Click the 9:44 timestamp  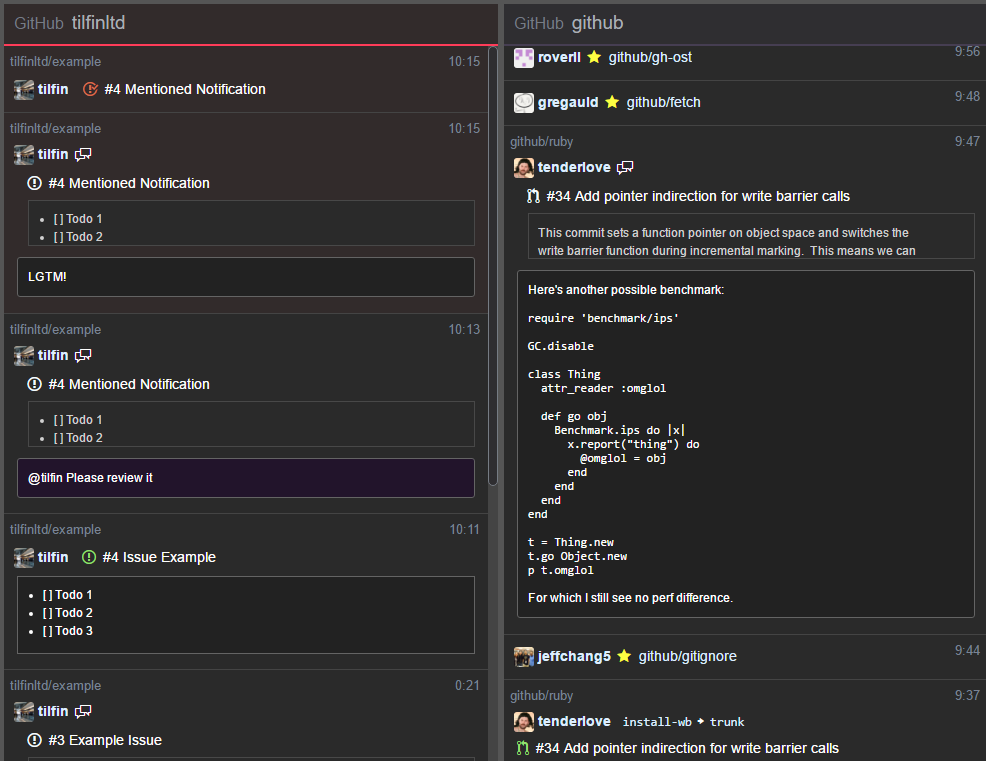tap(967, 650)
